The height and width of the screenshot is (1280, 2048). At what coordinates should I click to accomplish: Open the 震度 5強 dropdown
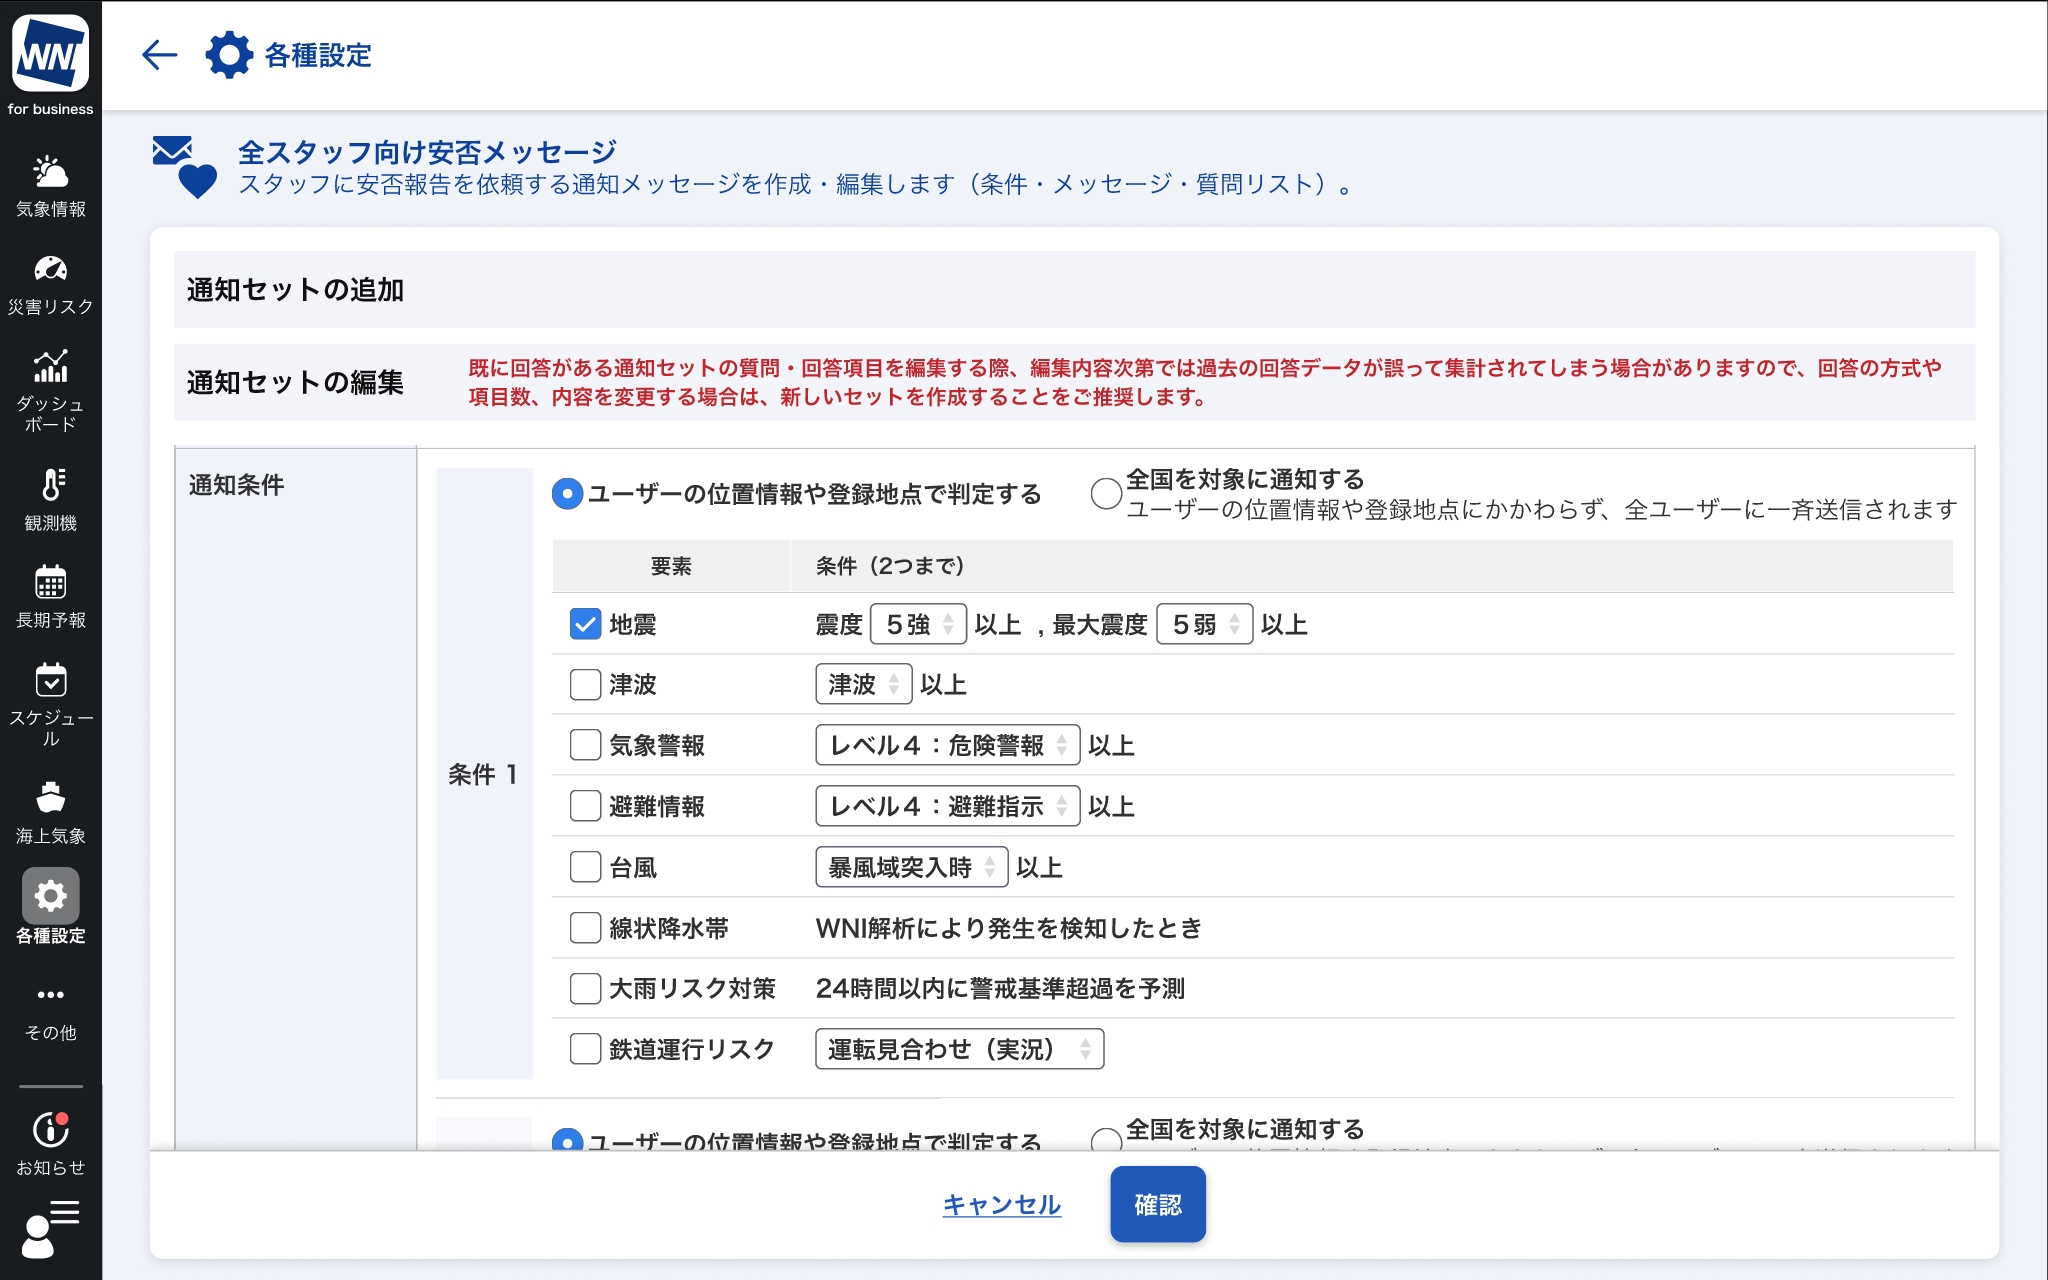918,624
